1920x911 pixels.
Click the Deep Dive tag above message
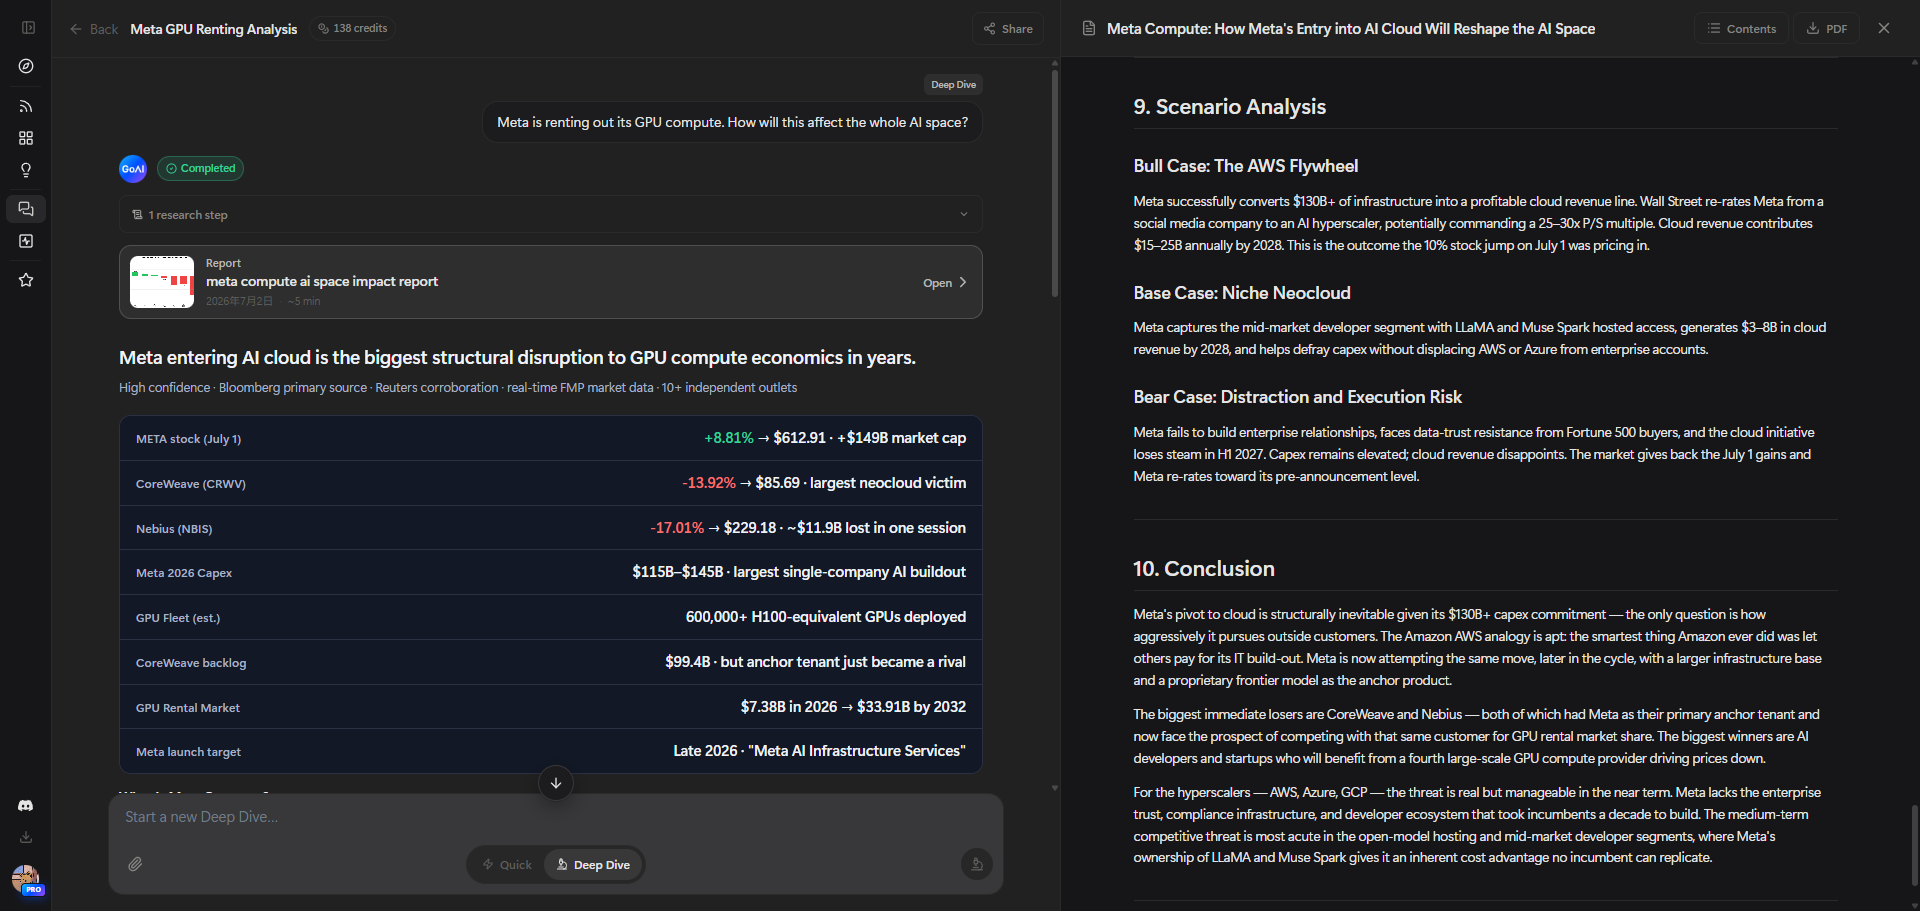953,85
